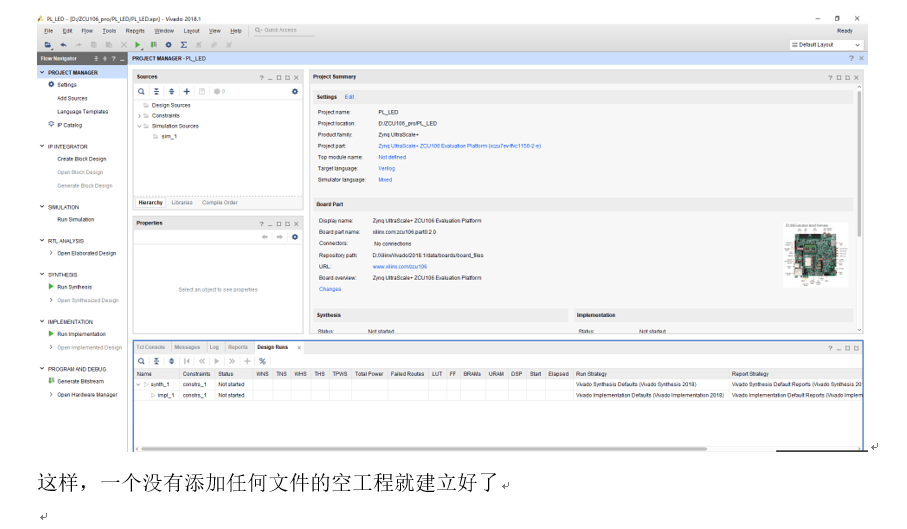The image size is (907, 529).
Task: Switch to the Compile Order tab
Action: click(x=219, y=202)
